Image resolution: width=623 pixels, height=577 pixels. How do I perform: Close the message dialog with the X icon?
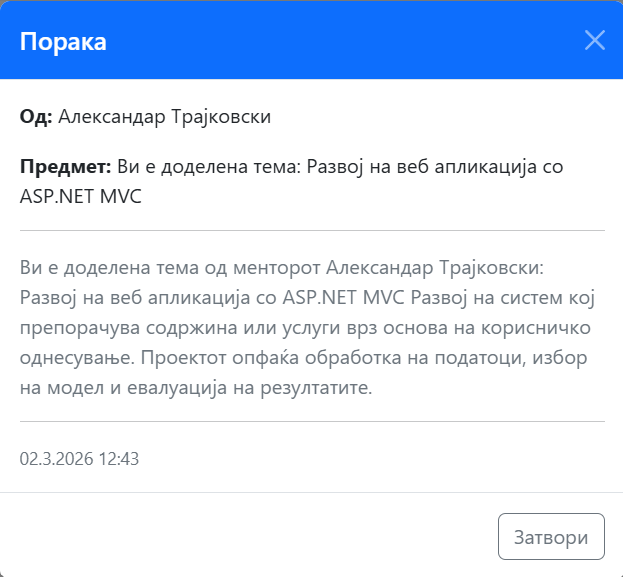595,40
